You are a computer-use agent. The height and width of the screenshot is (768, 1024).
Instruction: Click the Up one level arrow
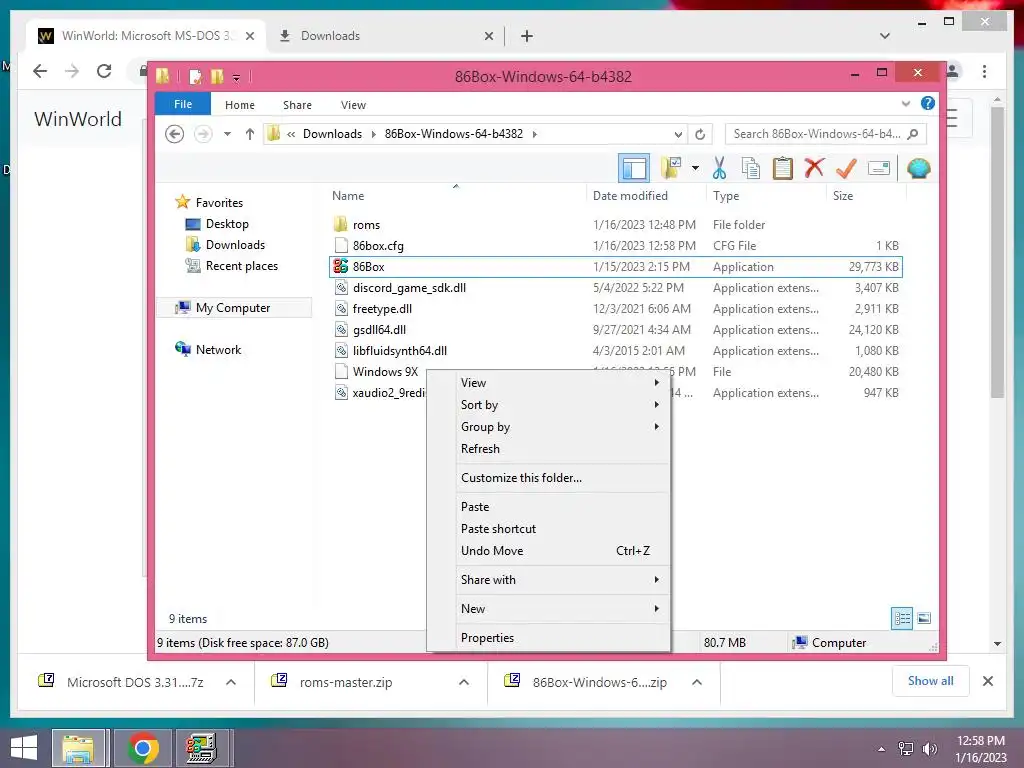coord(249,134)
